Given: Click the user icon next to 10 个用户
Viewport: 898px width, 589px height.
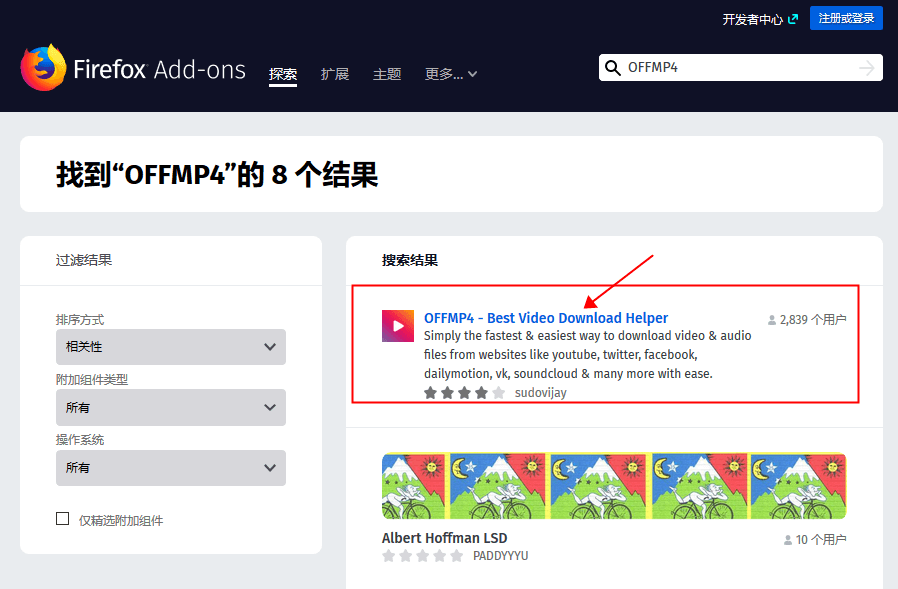Looking at the screenshot, I should click(788, 540).
